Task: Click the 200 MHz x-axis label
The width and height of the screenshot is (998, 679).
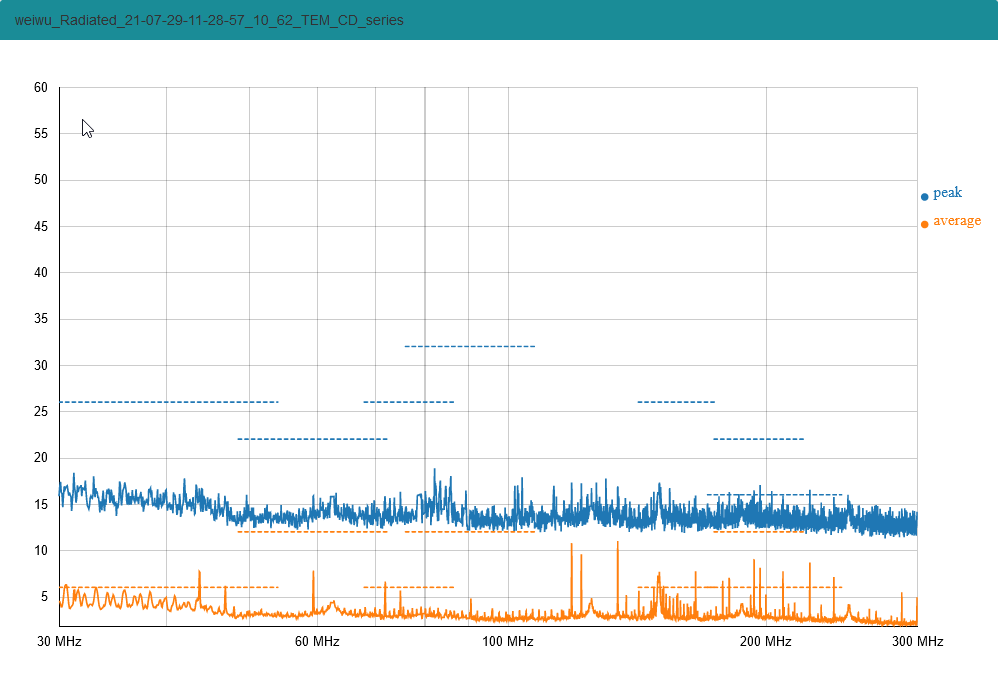Action: (766, 641)
